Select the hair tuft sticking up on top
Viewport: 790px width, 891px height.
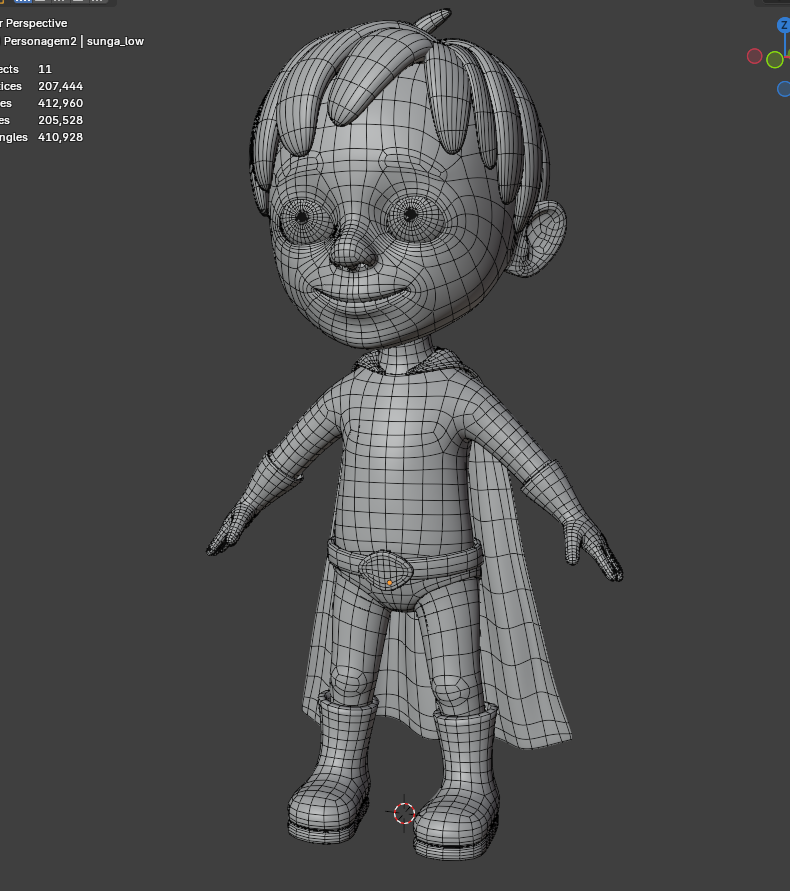pyautogui.click(x=433, y=20)
